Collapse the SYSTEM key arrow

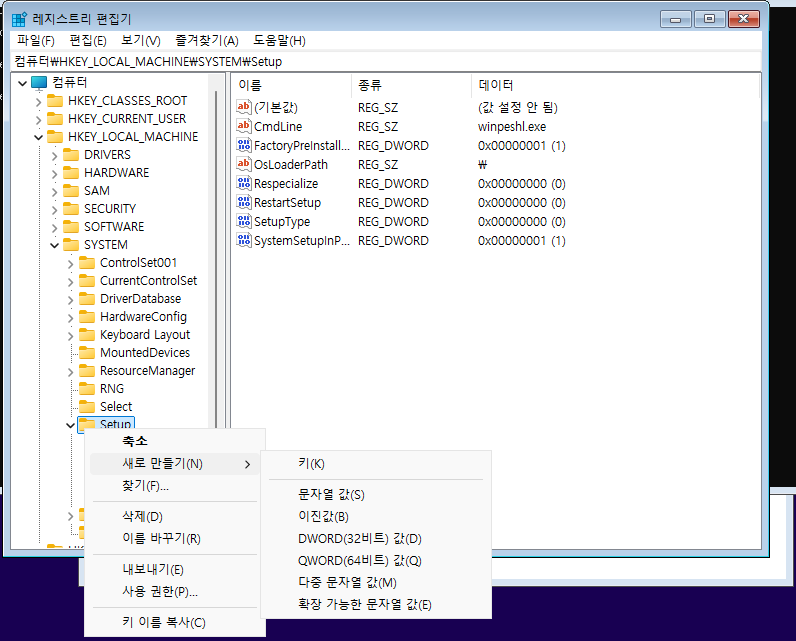click(x=54, y=245)
